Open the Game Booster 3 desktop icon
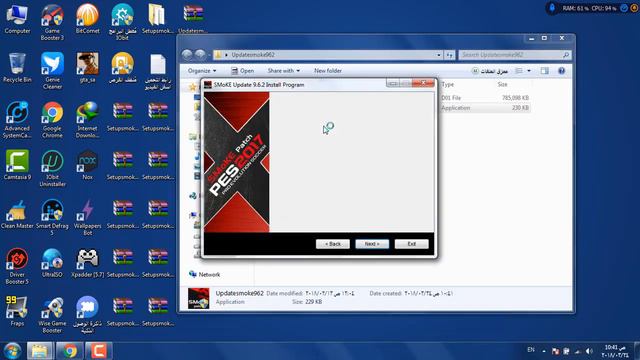This screenshot has height=360, width=640. pyautogui.click(x=52, y=22)
